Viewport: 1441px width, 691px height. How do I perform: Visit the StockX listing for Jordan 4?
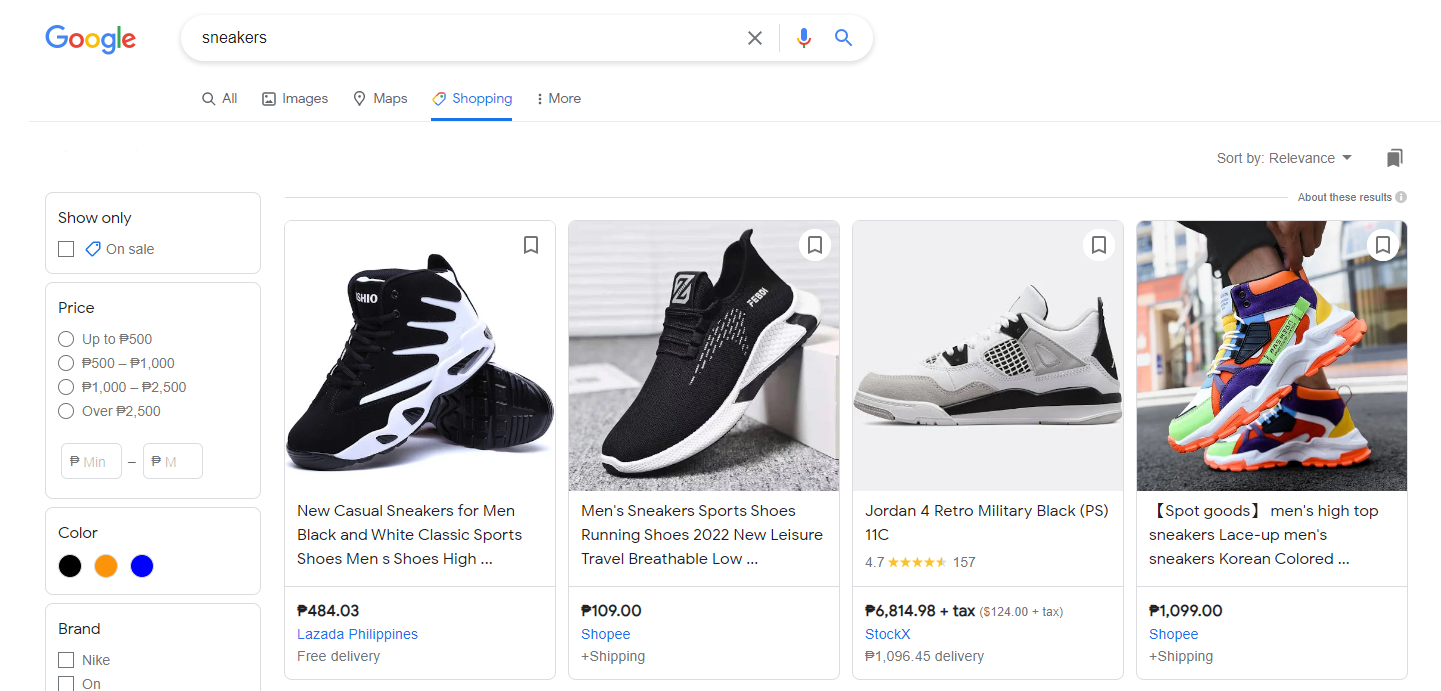coord(887,633)
